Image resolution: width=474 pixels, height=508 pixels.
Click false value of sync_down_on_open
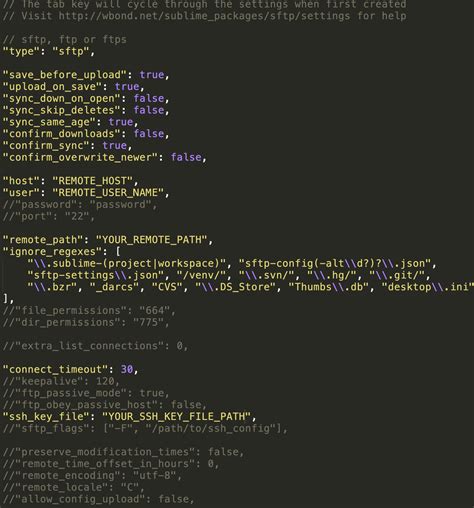point(149,98)
